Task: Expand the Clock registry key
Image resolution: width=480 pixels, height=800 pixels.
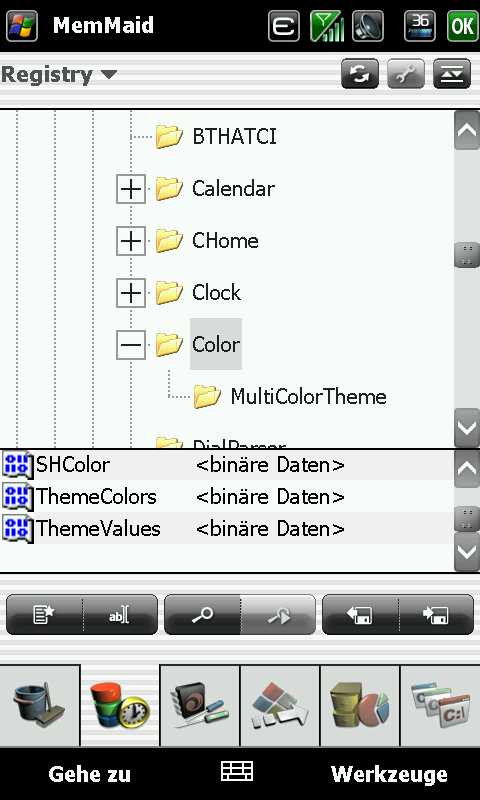Action: coord(131,293)
